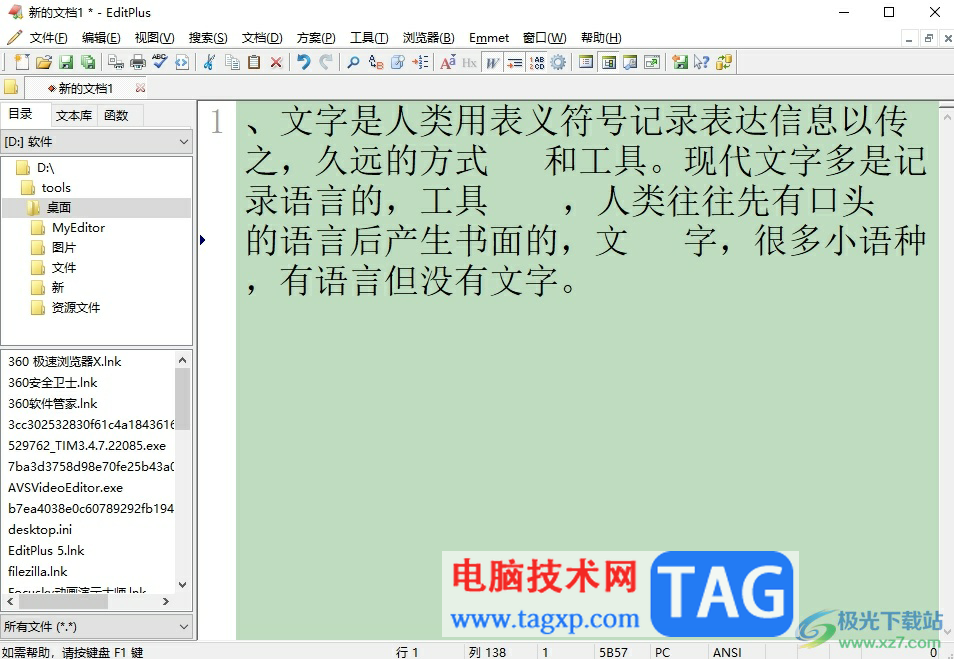954x659 pixels.
Task: Open font settings with the Aa icon
Action: point(448,62)
